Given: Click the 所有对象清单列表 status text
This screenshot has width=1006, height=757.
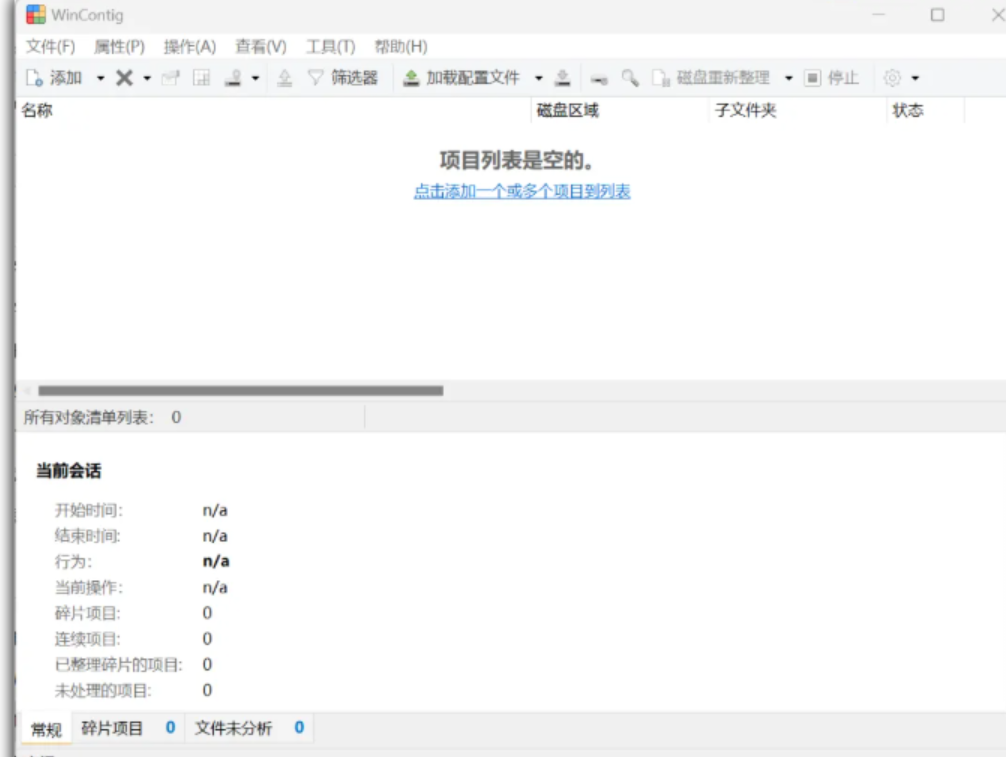Looking at the screenshot, I should (x=89, y=418).
